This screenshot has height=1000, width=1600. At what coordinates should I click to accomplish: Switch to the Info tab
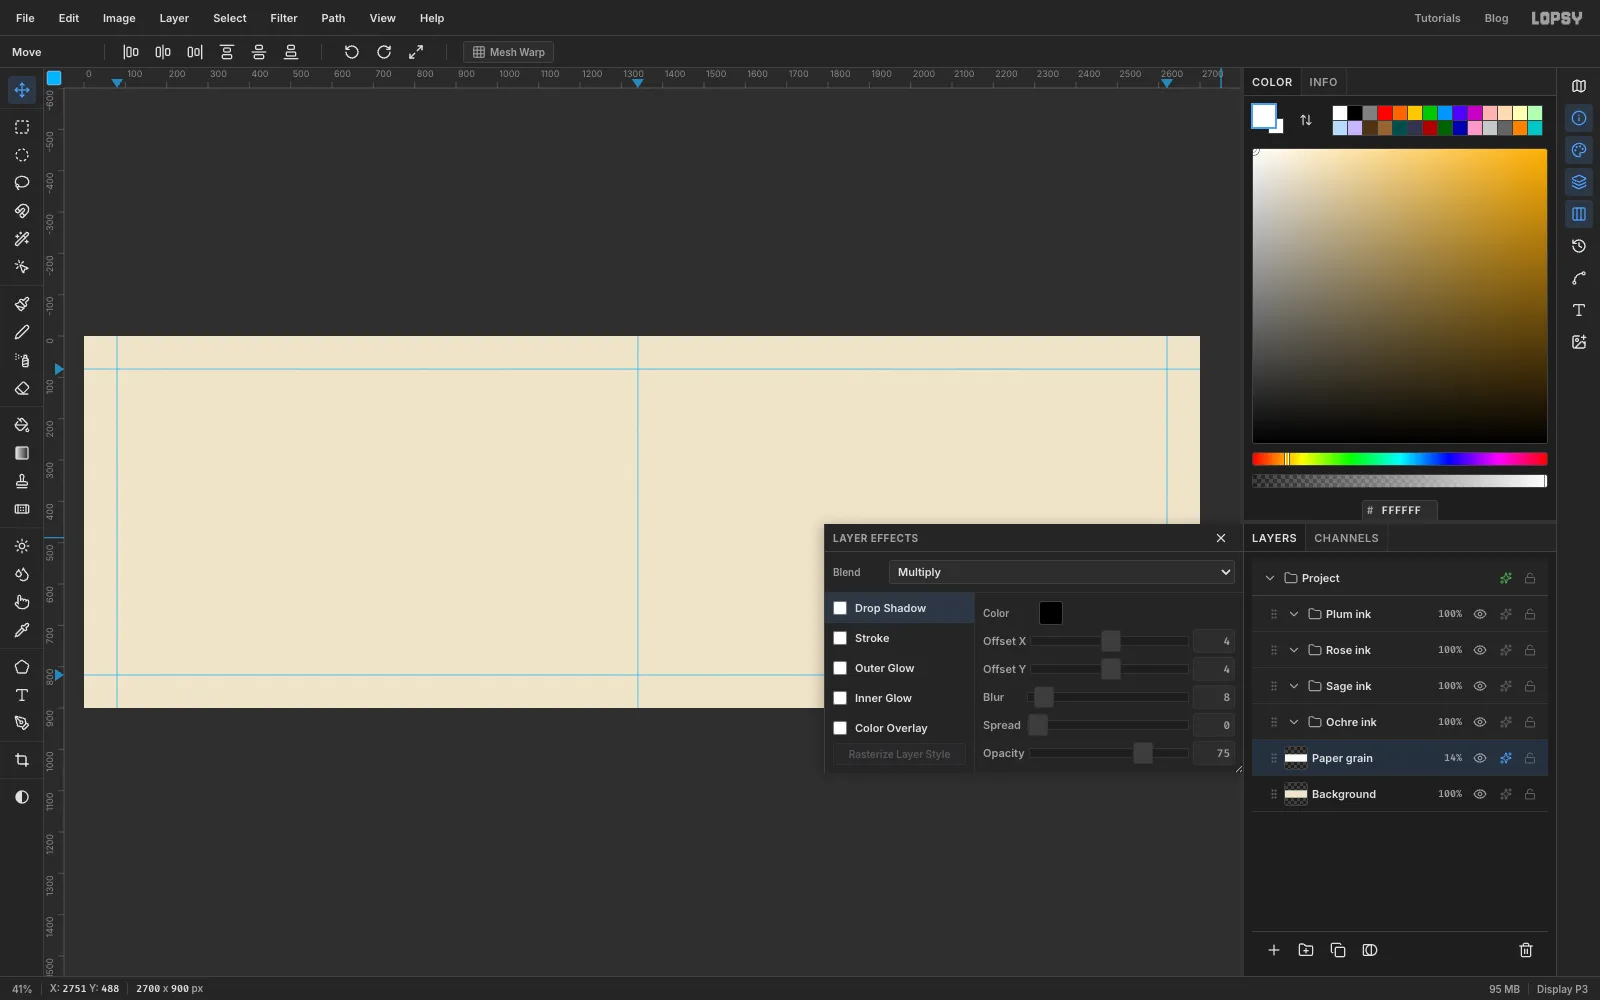pyautogui.click(x=1323, y=82)
